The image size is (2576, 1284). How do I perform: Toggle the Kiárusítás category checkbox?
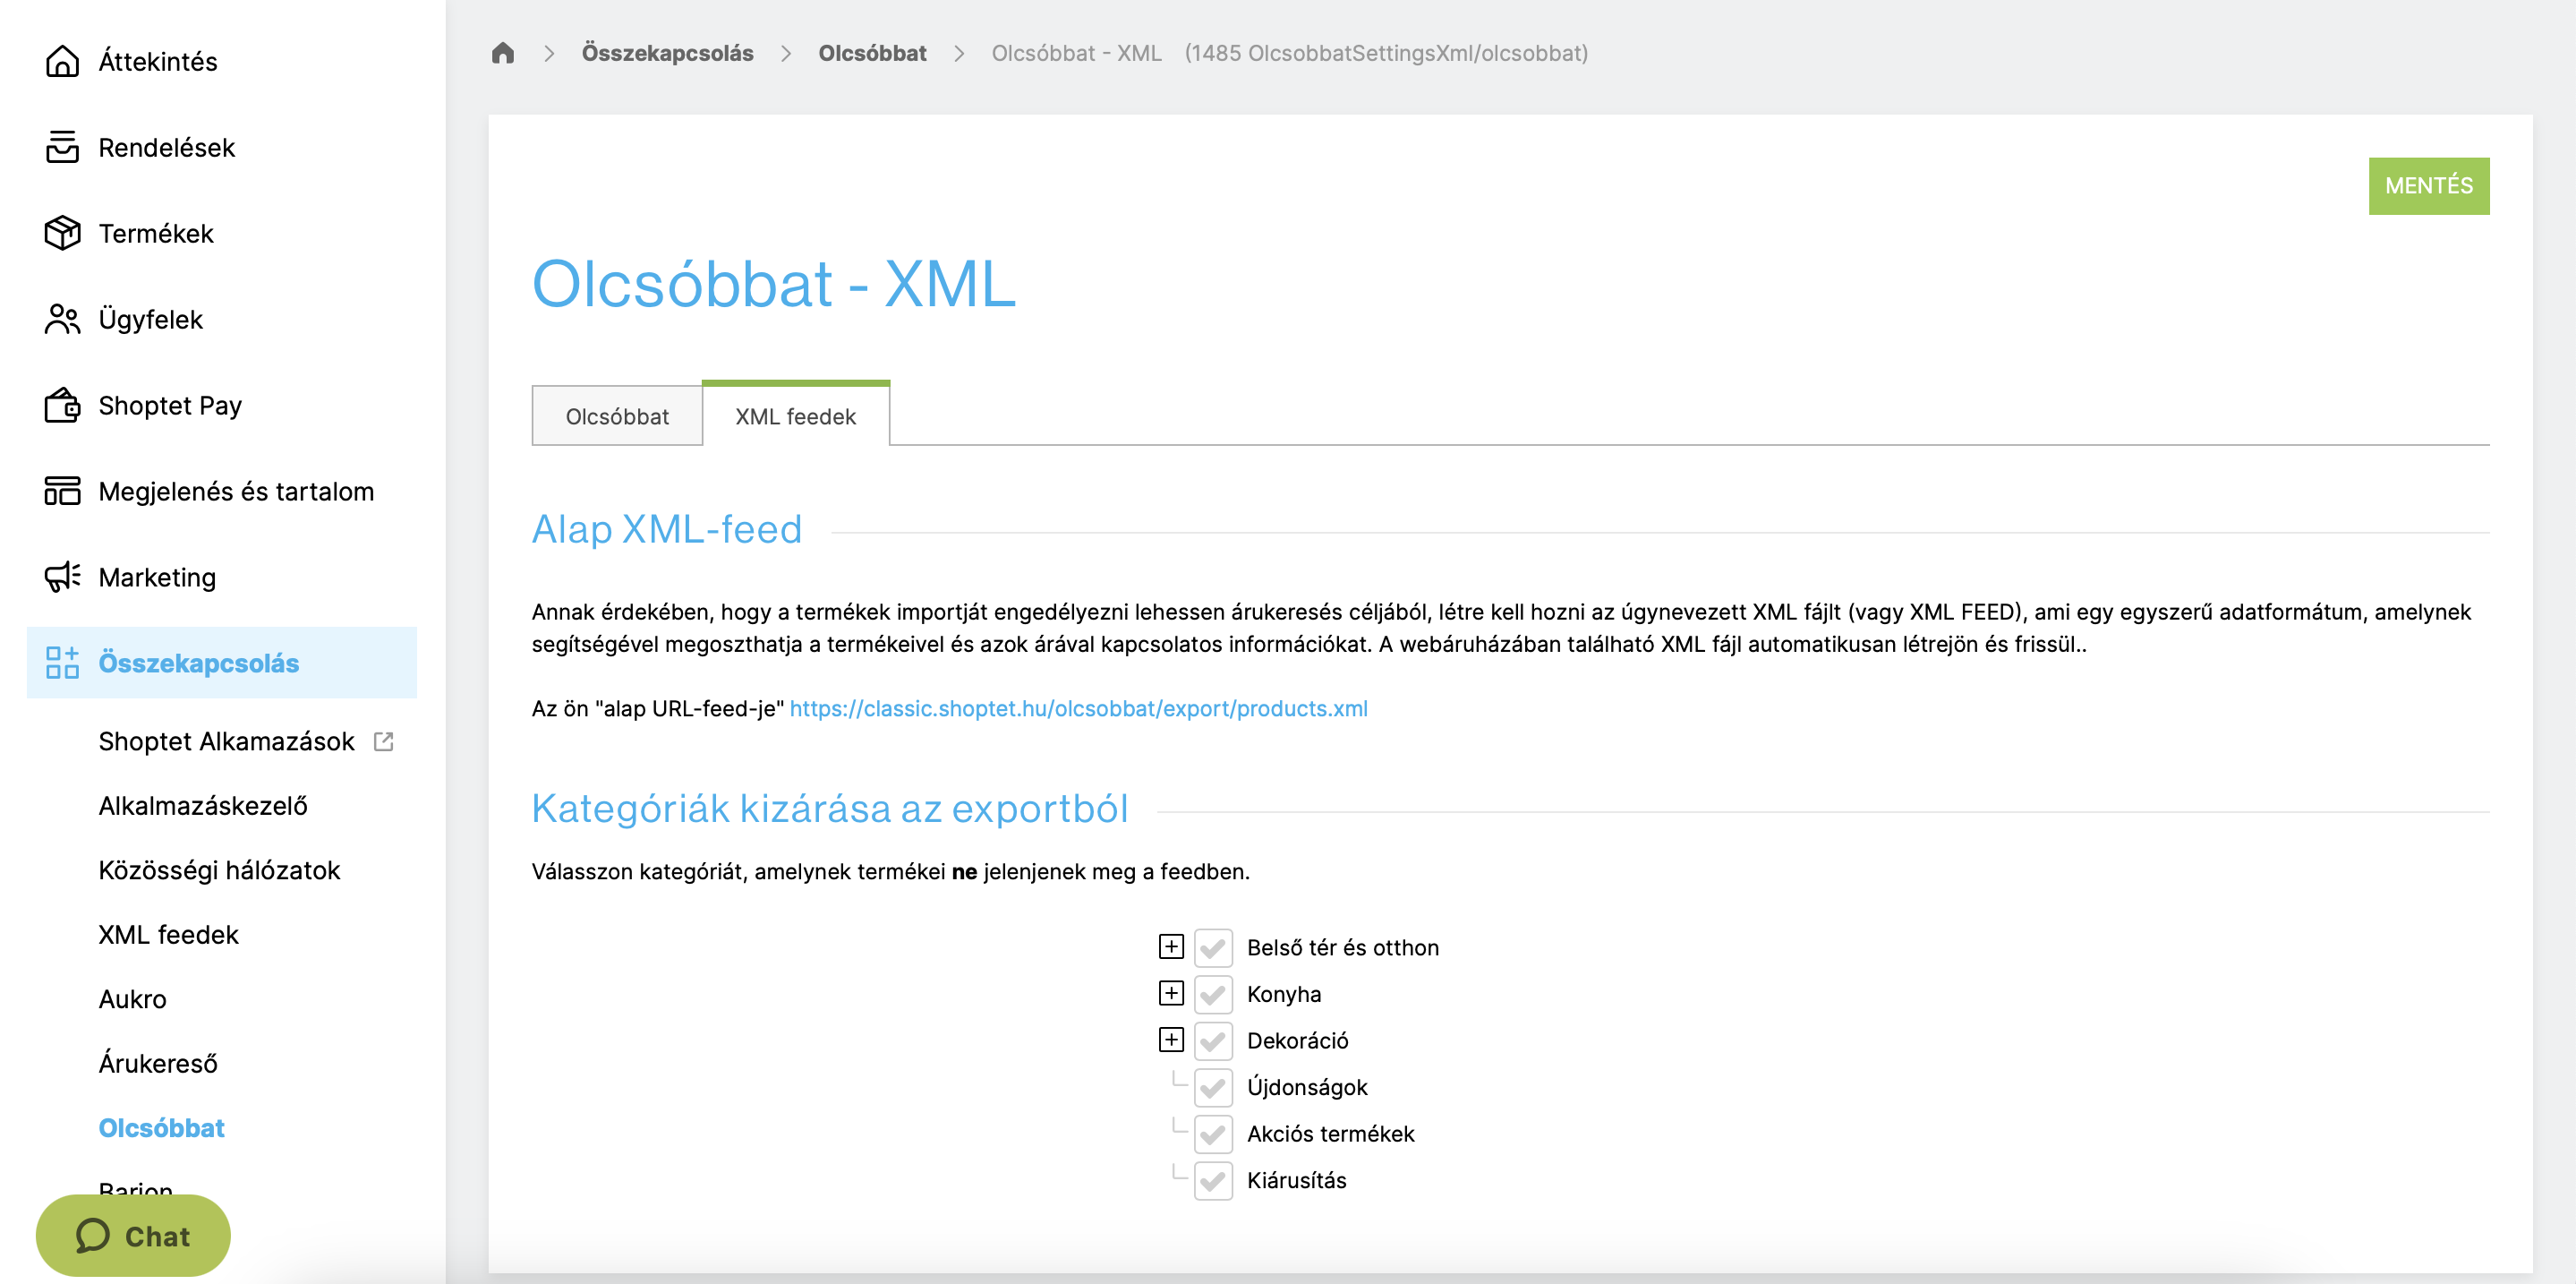1213,1180
